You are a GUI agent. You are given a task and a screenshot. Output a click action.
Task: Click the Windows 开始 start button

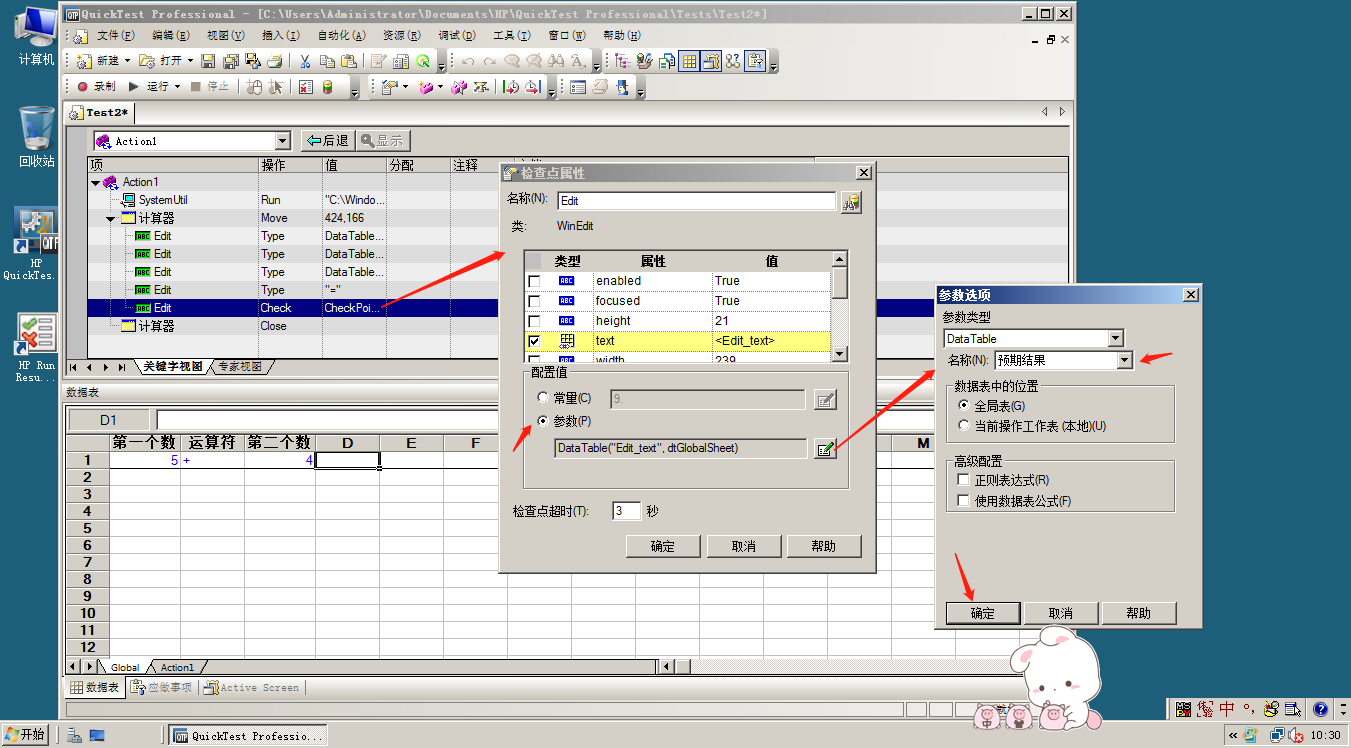point(26,735)
